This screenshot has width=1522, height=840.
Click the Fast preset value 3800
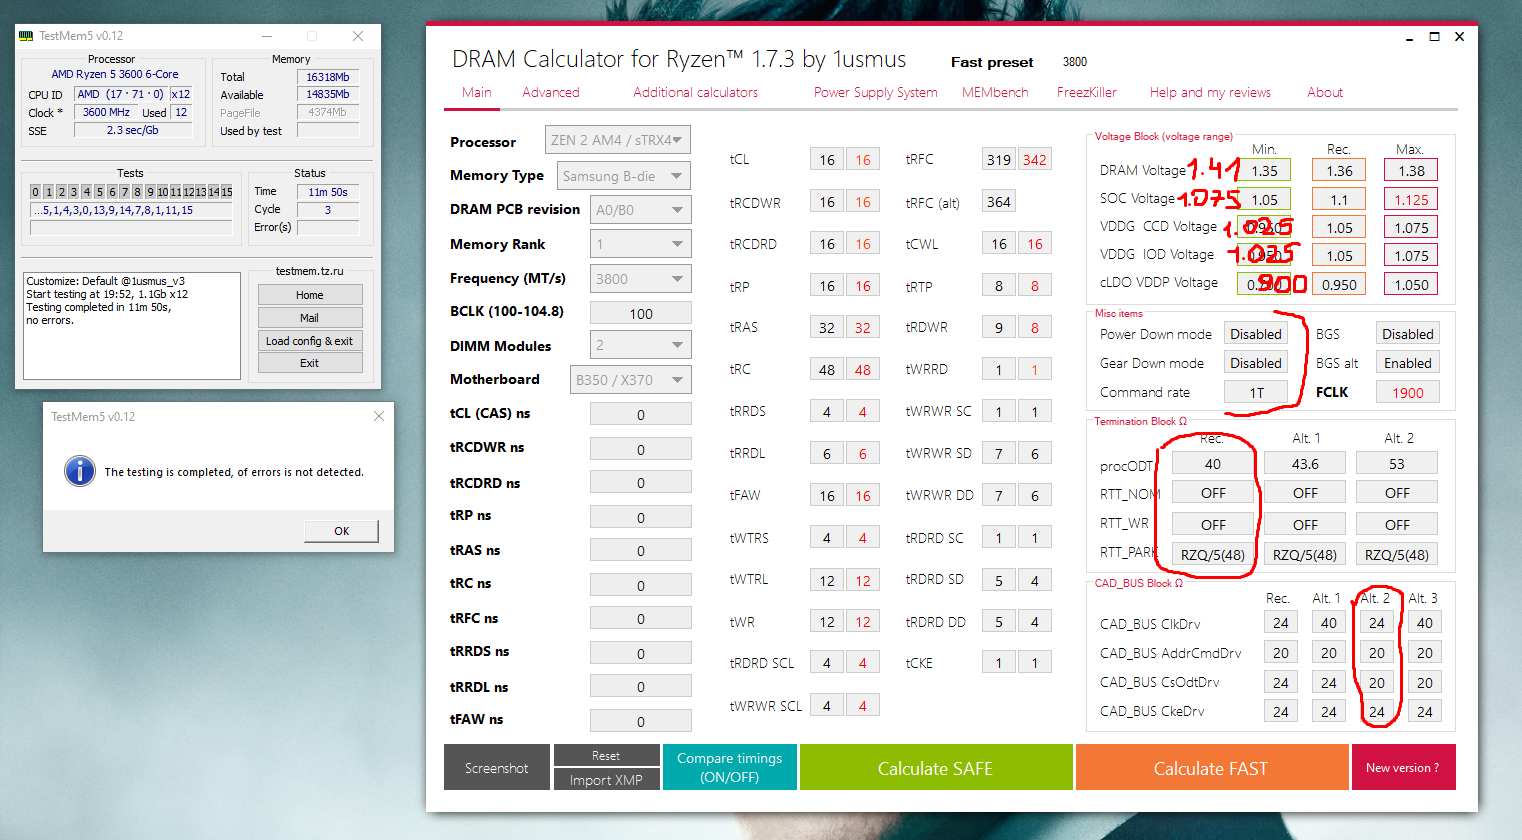click(1075, 62)
